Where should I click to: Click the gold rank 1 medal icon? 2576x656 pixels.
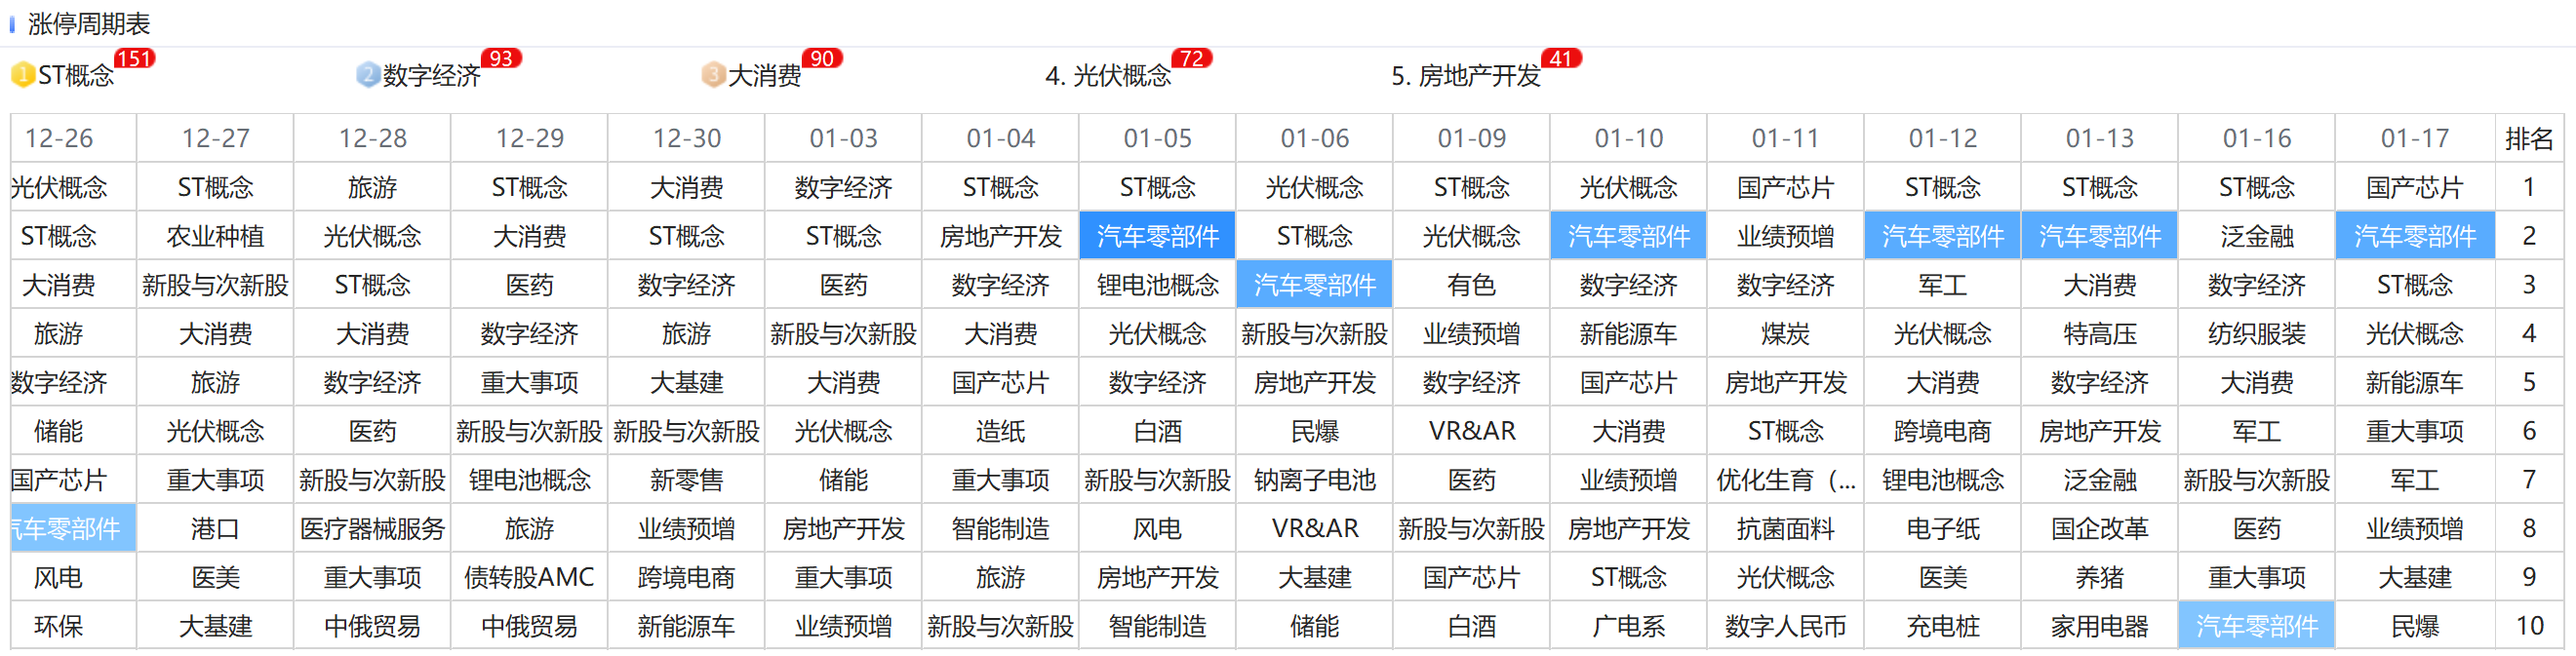(x=22, y=75)
